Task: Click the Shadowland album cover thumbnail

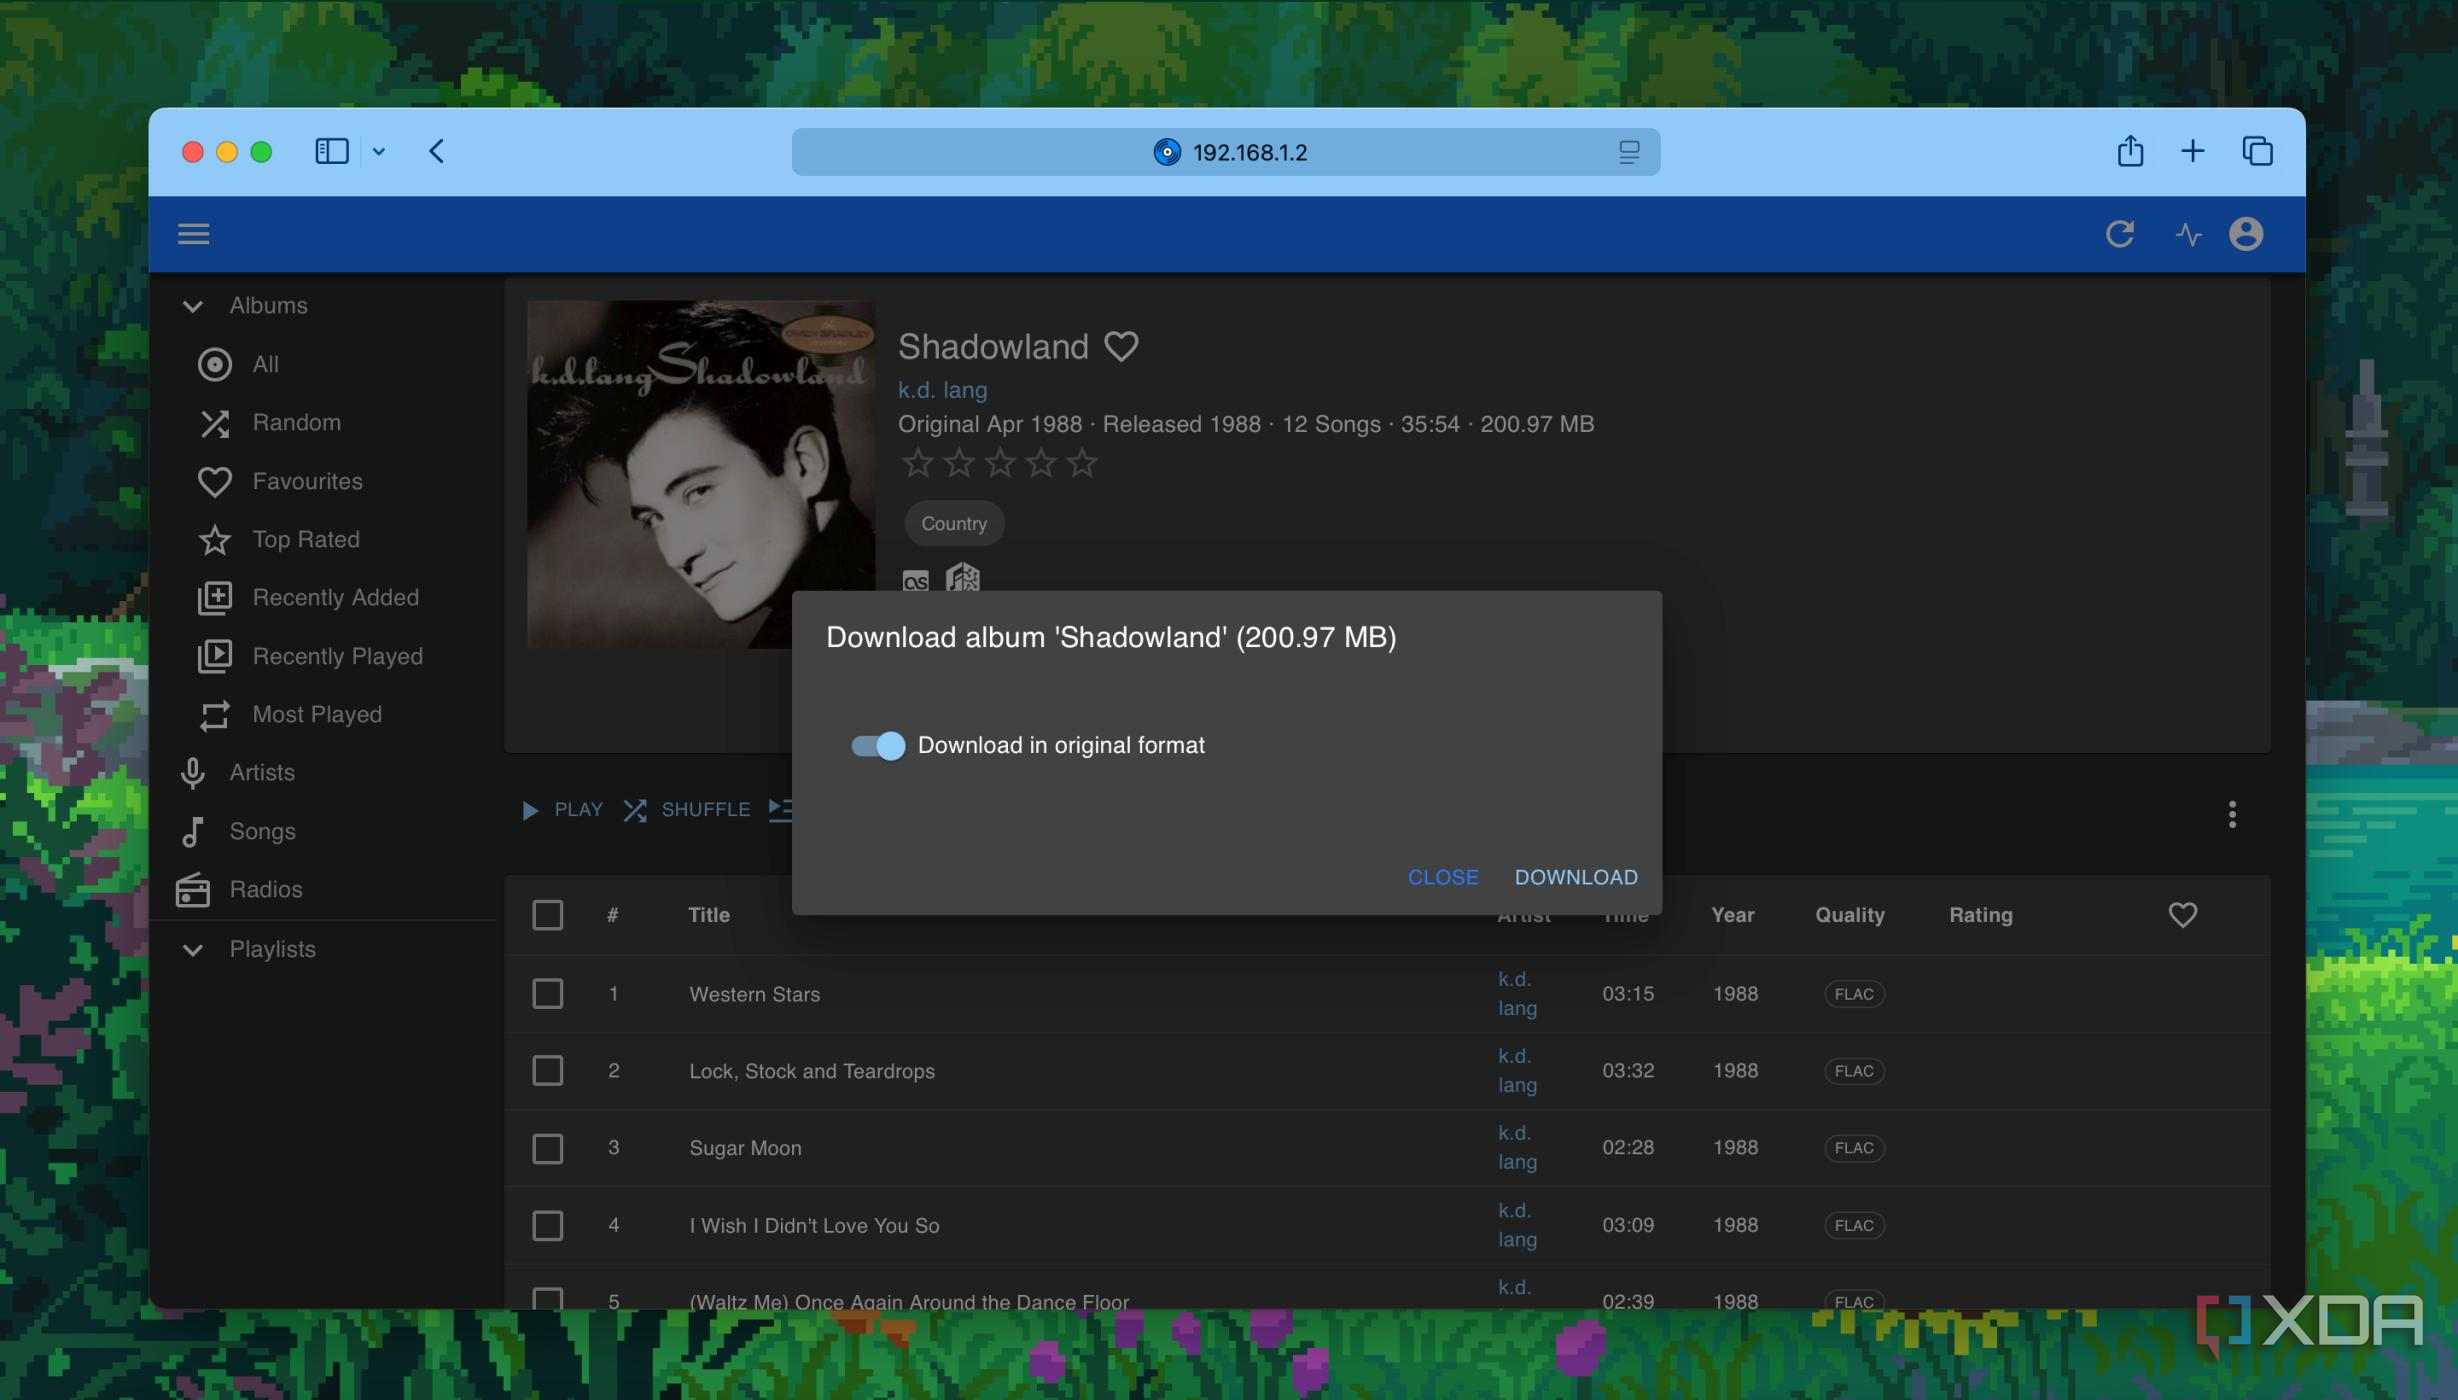Action: pyautogui.click(x=701, y=474)
